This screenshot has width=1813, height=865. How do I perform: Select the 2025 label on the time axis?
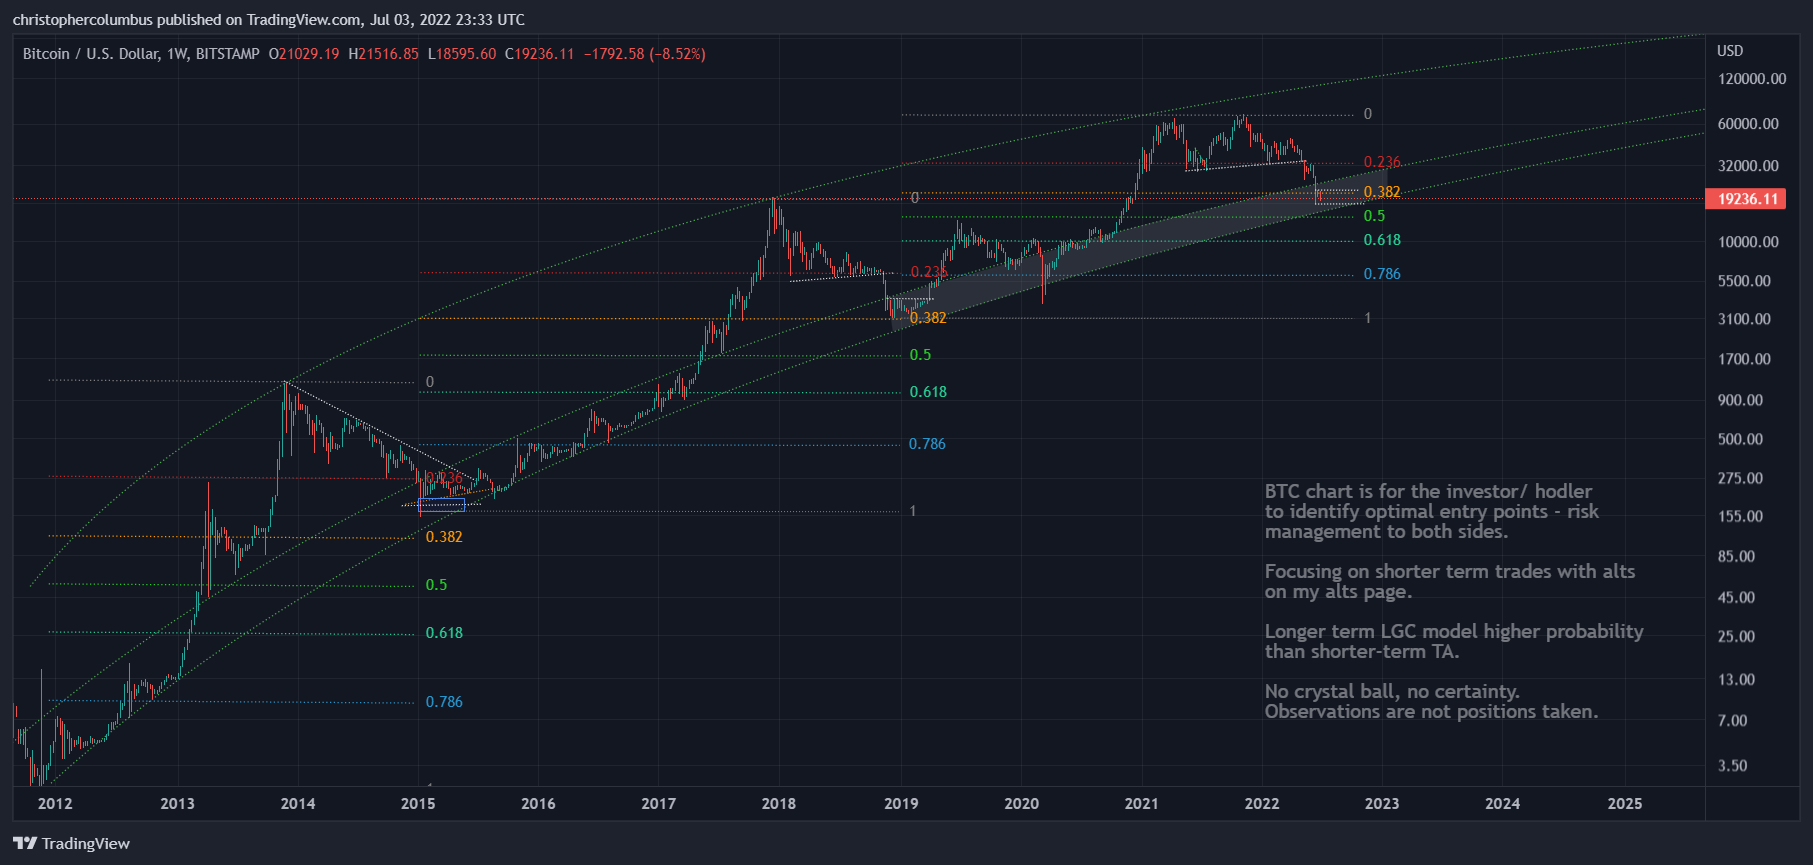1624,803
